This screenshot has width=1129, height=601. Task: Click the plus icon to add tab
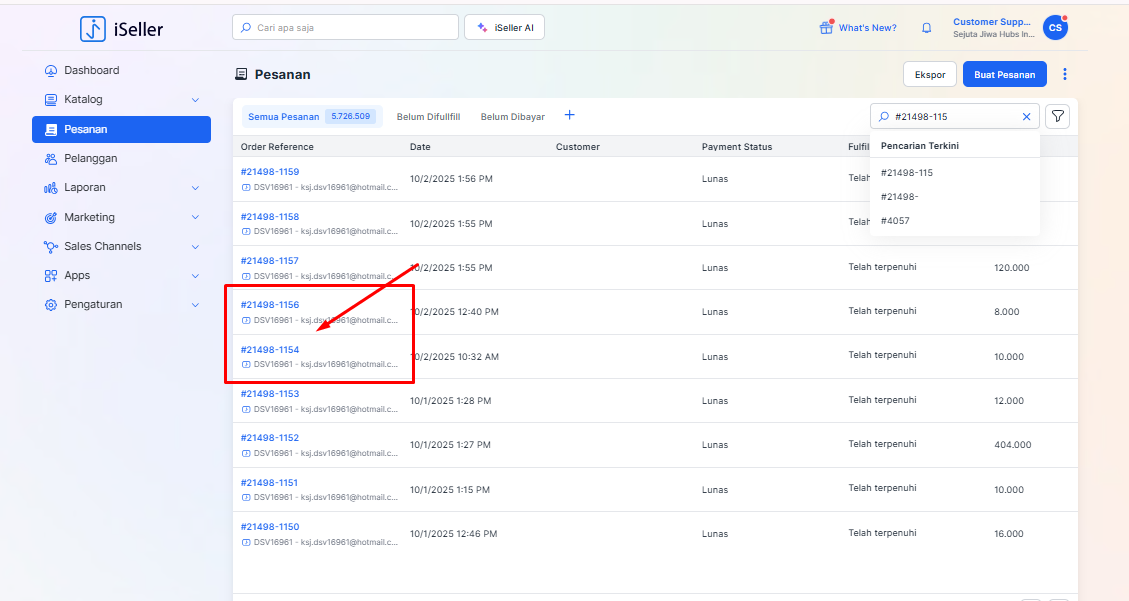[569, 116]
